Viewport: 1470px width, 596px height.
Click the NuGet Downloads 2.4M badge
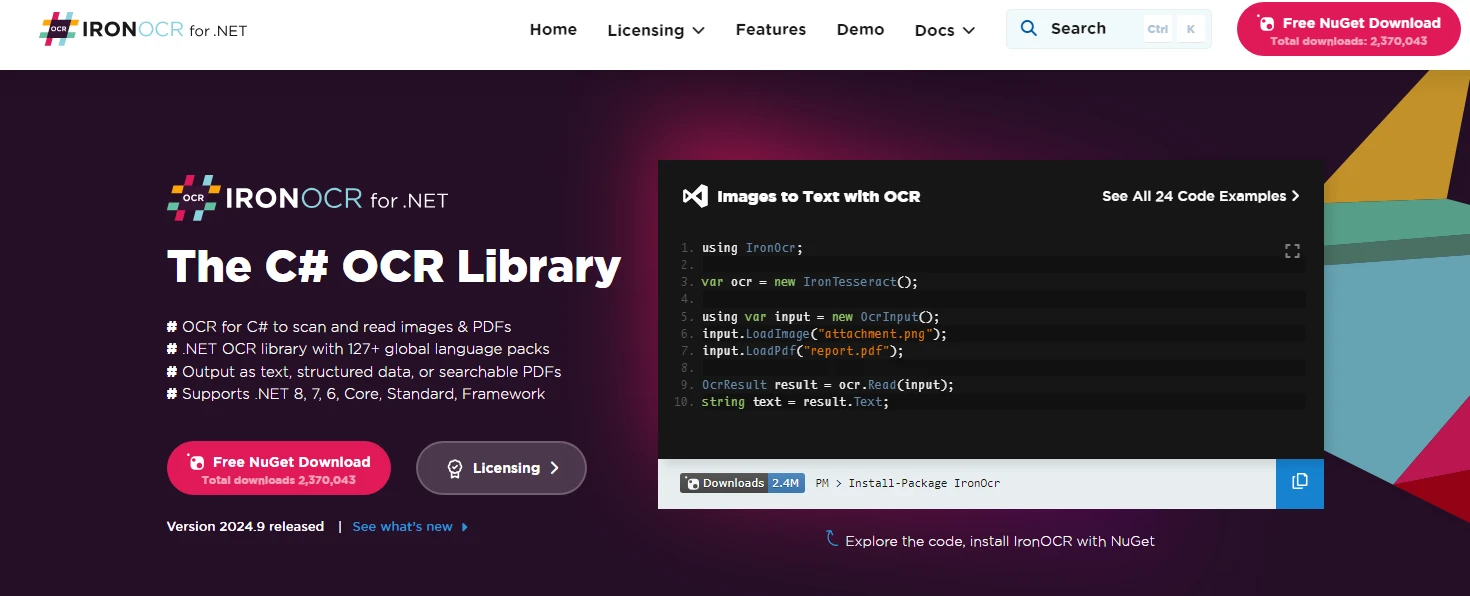pos(742,483)
